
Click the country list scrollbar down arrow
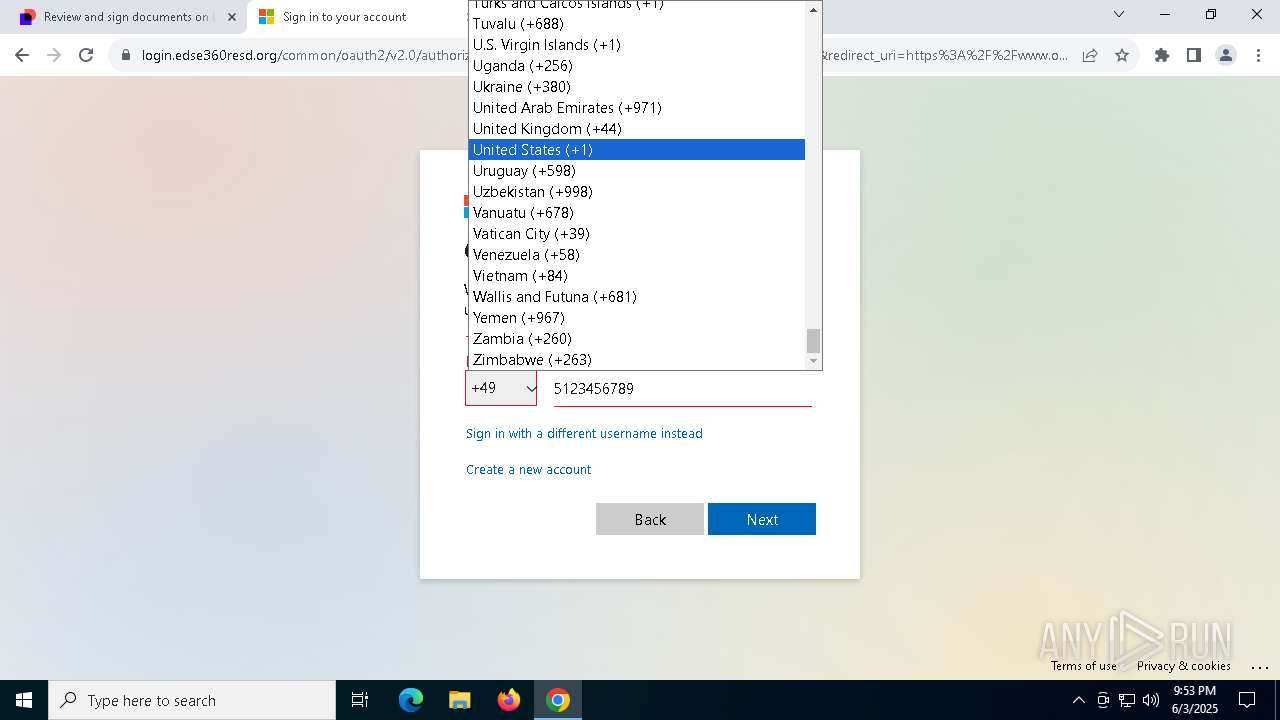pos(813,361)
